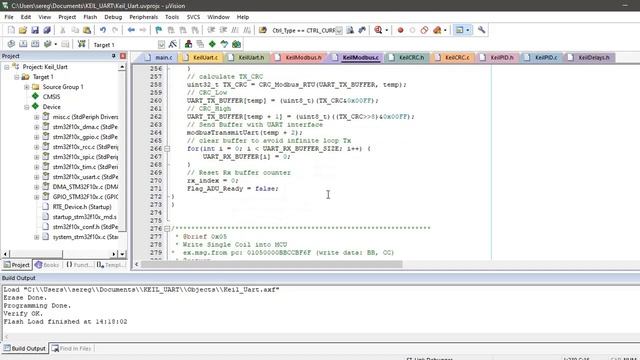This screenshot has height=360, width=640.
Task: Expand Source Group 1 in project tree
Action: point(27,87)
